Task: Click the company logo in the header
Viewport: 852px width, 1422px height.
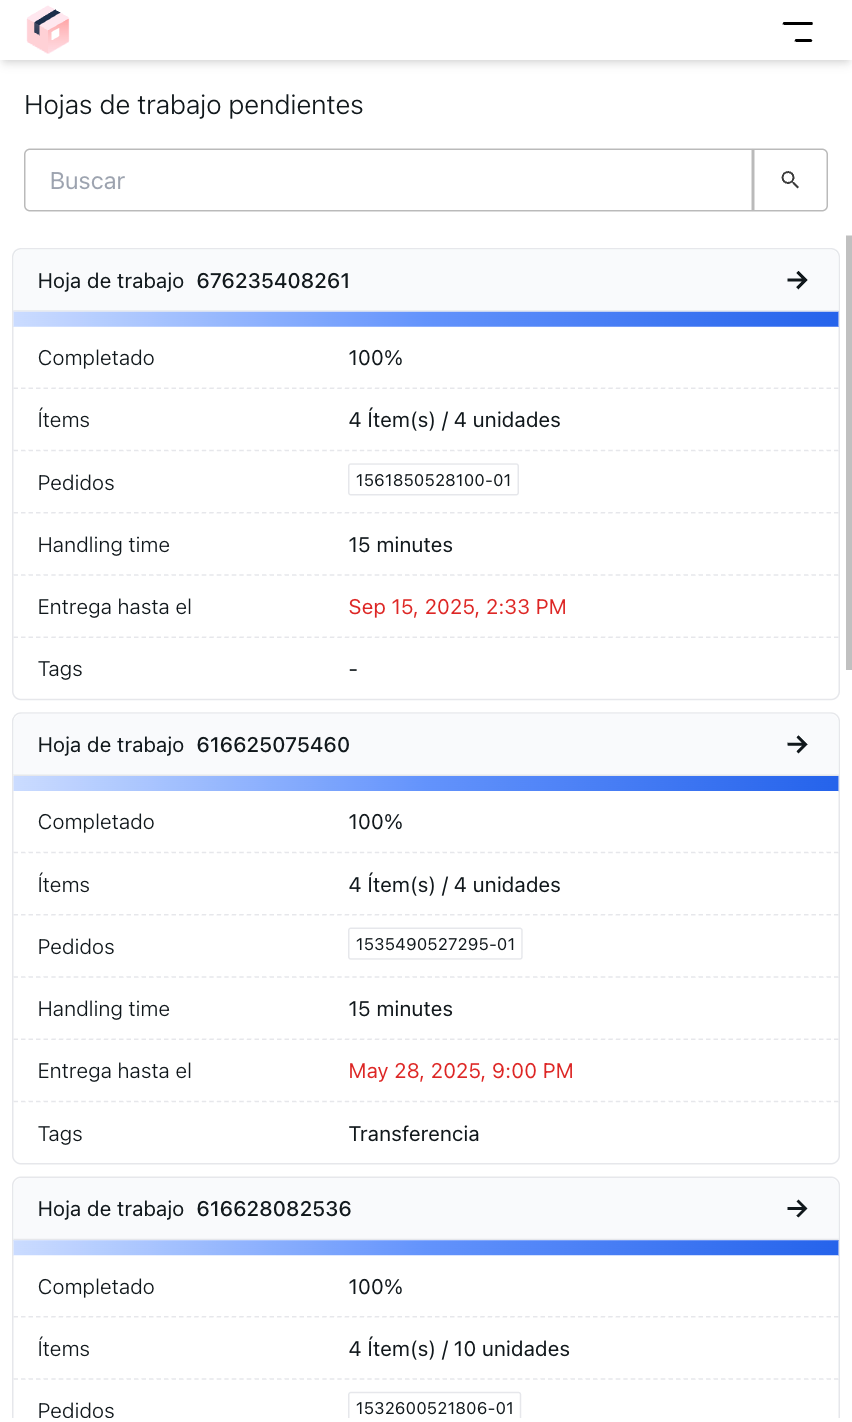Action: pyautogui.click(x=47, y=30)
